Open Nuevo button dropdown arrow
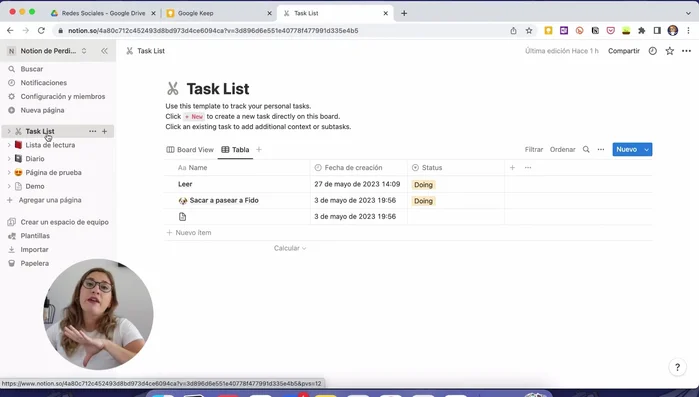The width and height of the screenshot is (699, 397). pyautogui.click(x=646, y=150)
